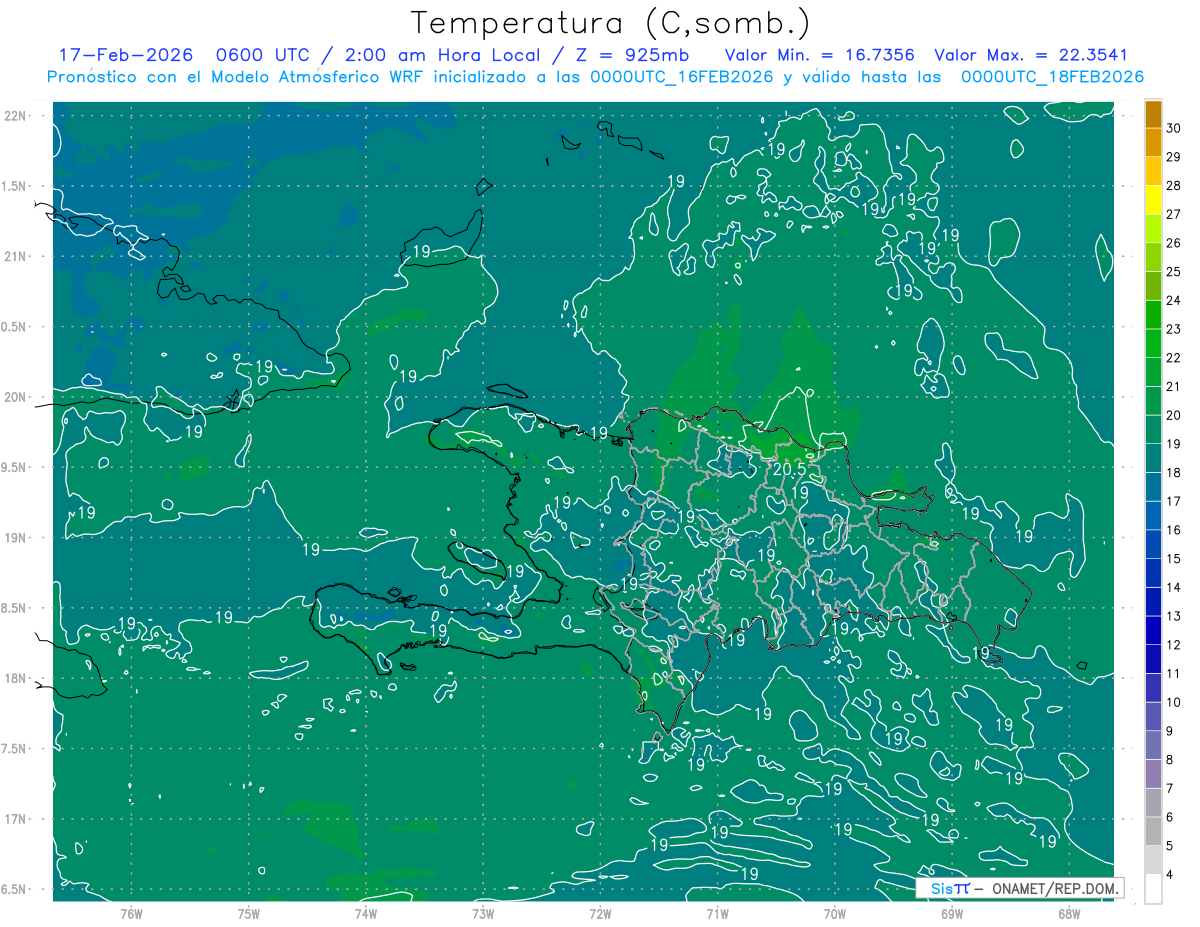Click the "13" label on the color scale
Screen dimensions: 1200x927
[x=1174, y=616]
